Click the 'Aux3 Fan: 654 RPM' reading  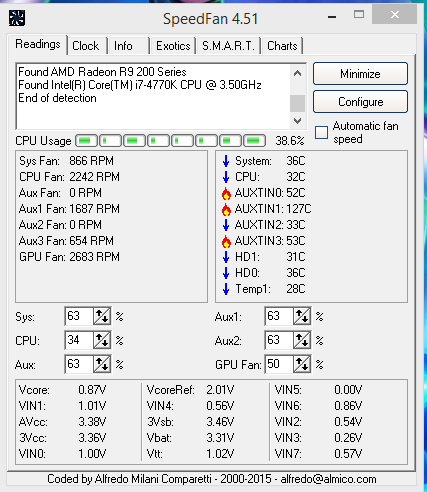[66, 241]
